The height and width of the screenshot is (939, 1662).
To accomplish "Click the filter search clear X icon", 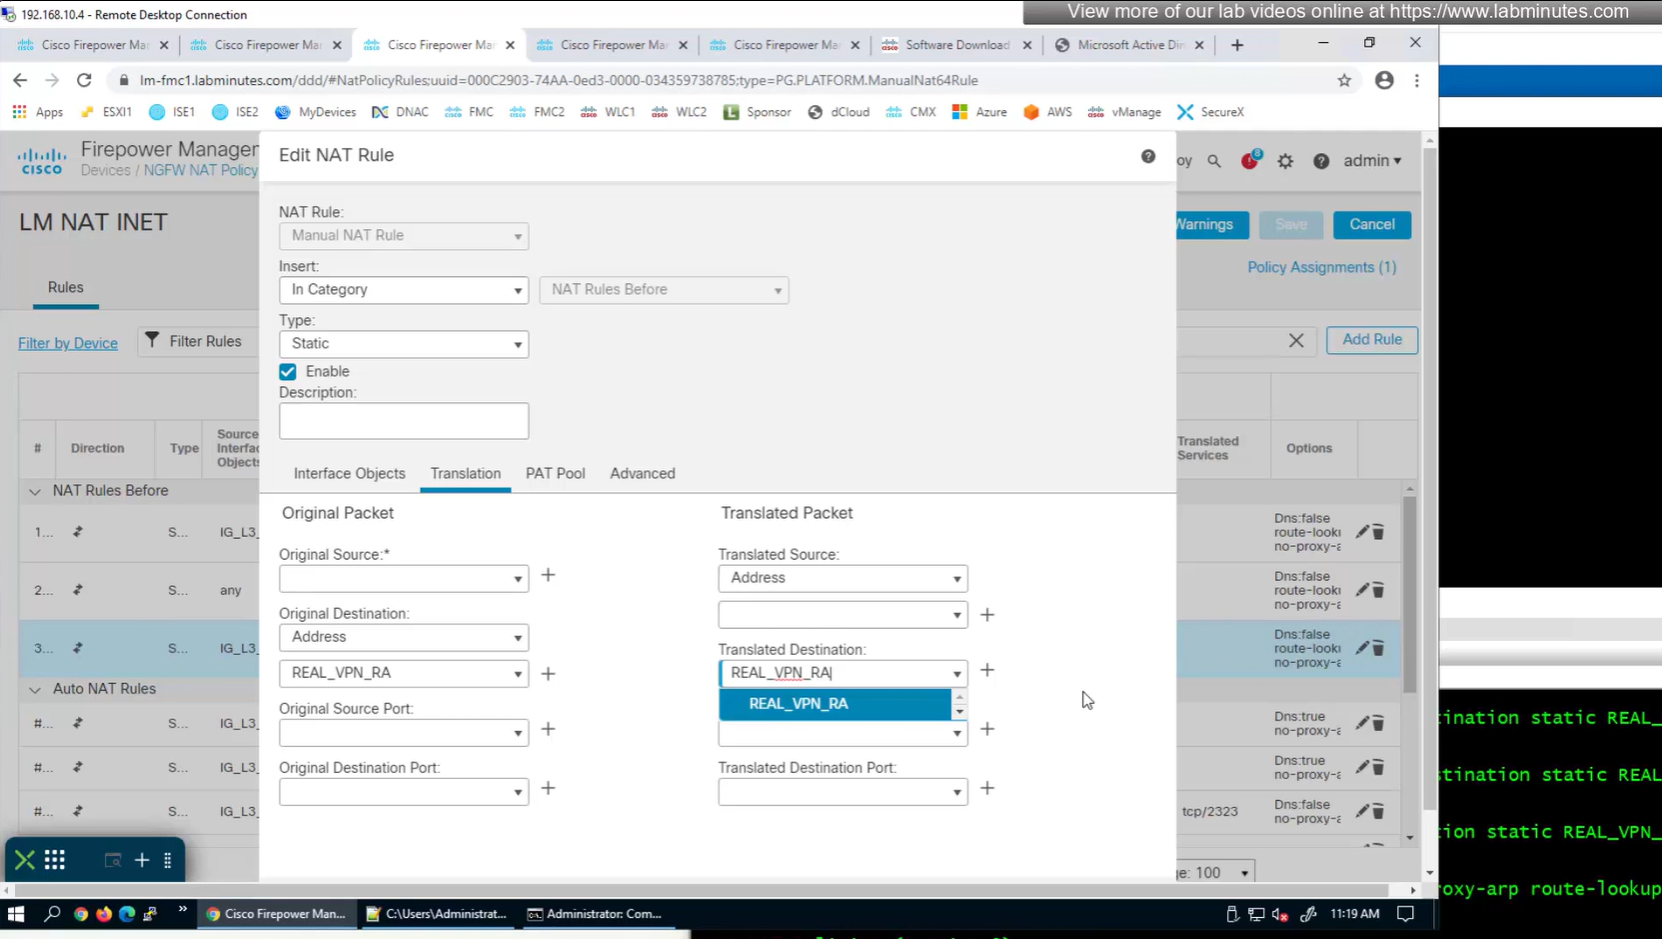I will pos(1296,340).
